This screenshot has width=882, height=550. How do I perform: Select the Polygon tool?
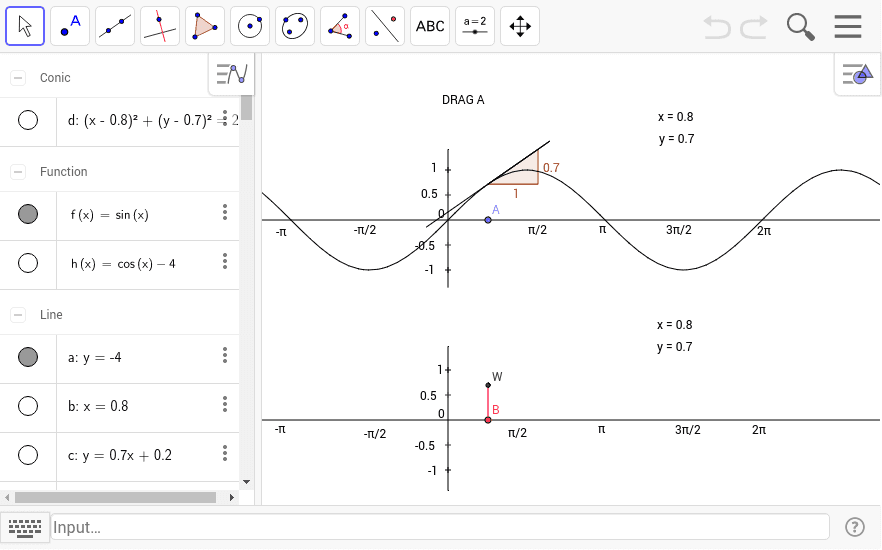click(205, 26)
